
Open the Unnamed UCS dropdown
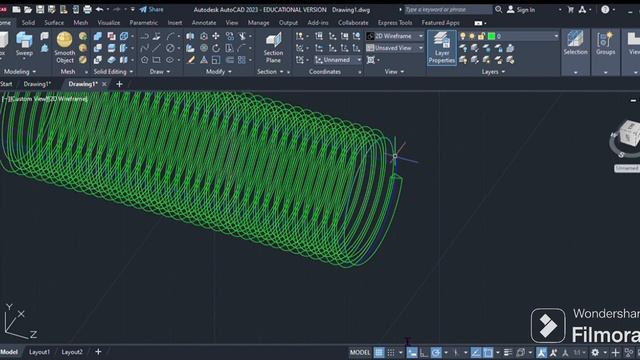click(338, 60)
